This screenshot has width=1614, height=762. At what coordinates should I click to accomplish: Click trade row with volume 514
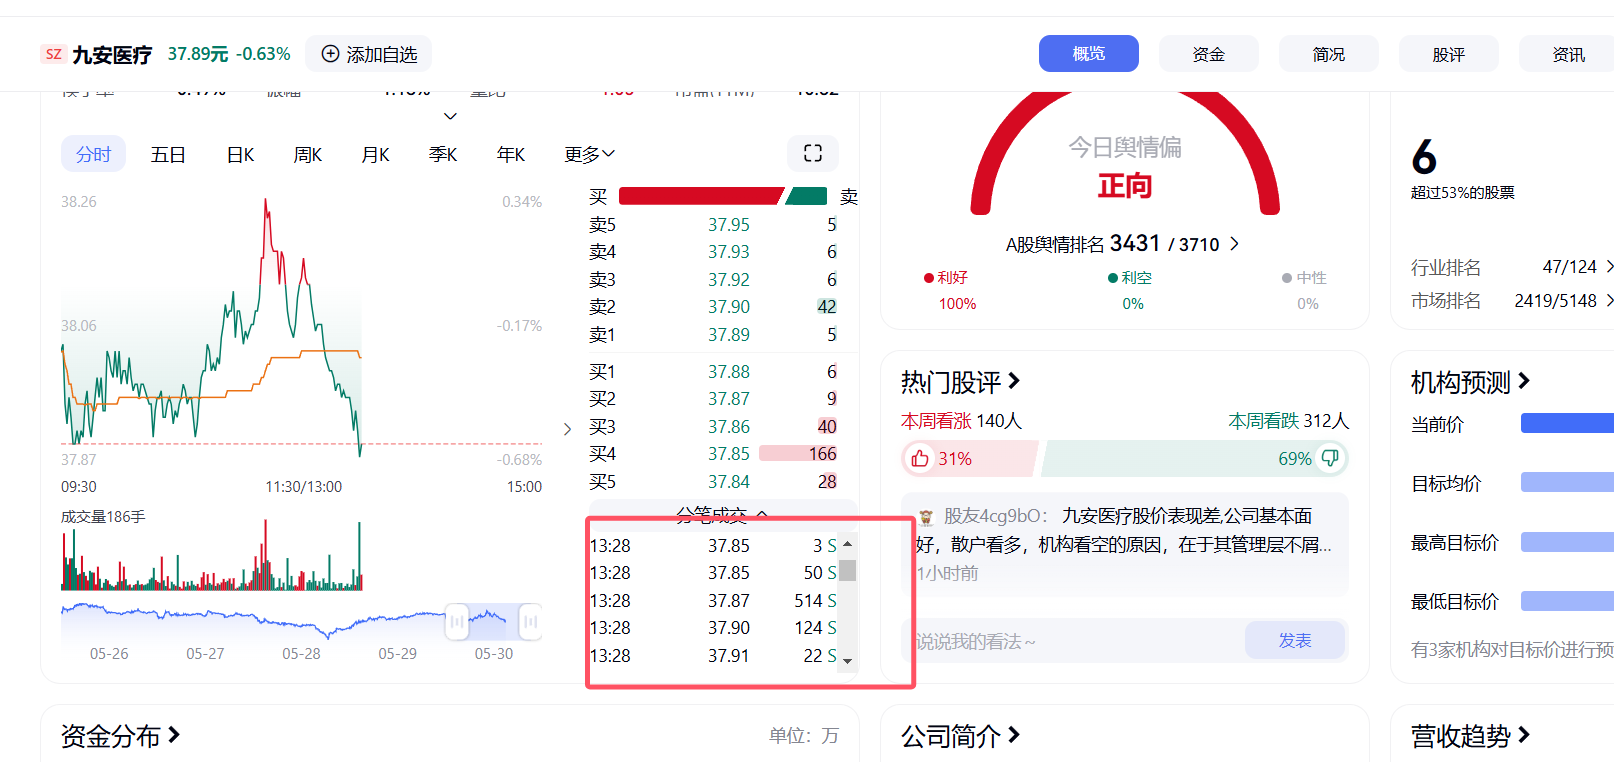(713, 601)
